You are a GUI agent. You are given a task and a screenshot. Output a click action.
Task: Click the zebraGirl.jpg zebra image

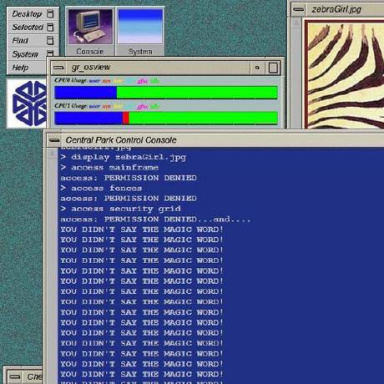(x=345, y=74)
